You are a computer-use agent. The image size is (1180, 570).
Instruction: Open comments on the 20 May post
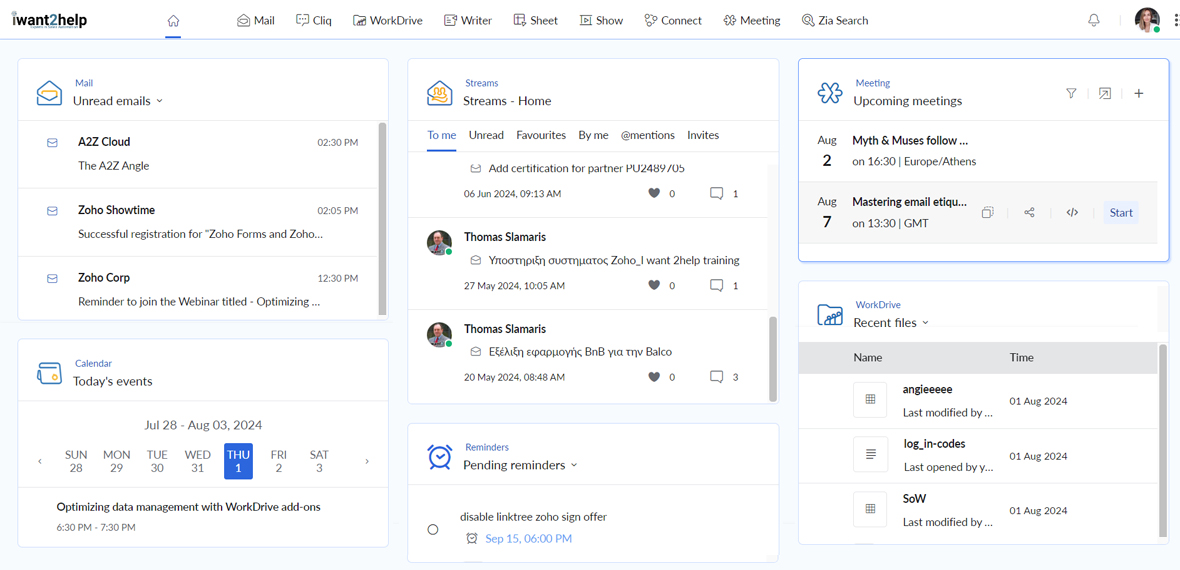click(x=716, y=376)
